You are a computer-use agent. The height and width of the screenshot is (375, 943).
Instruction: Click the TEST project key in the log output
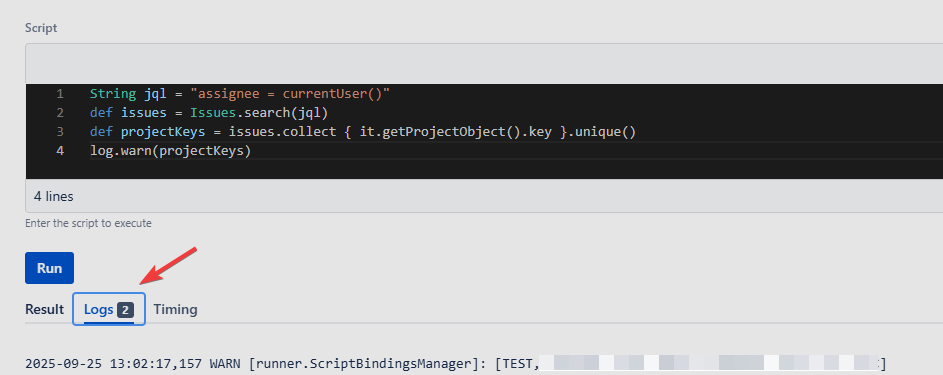click(520, 364)
